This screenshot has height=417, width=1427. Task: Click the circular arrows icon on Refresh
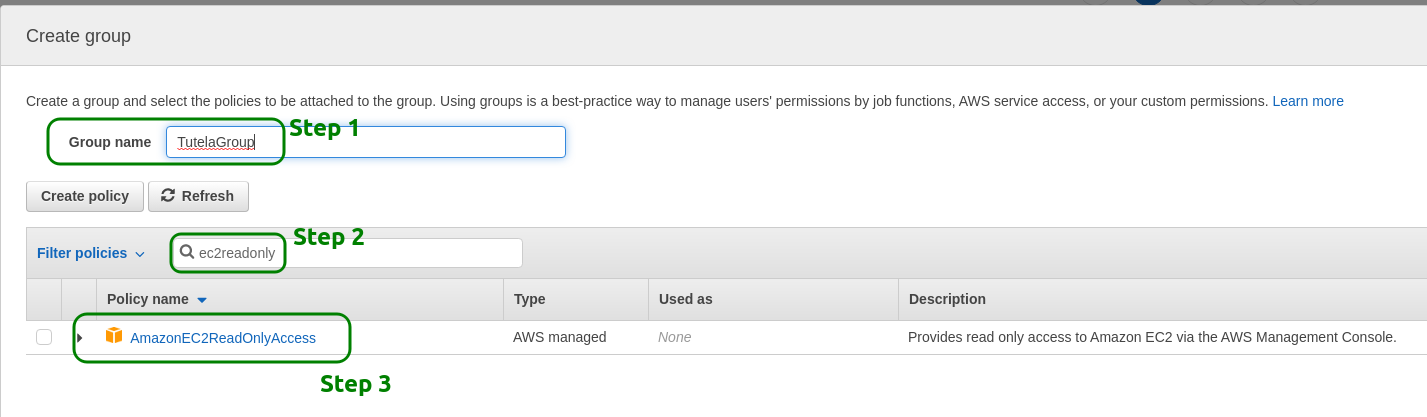[168, 196]
